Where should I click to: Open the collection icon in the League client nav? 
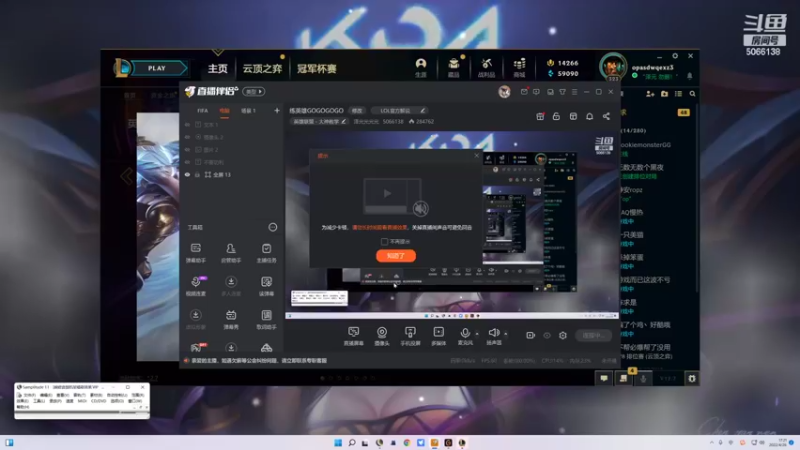click(x=454, y=67)
